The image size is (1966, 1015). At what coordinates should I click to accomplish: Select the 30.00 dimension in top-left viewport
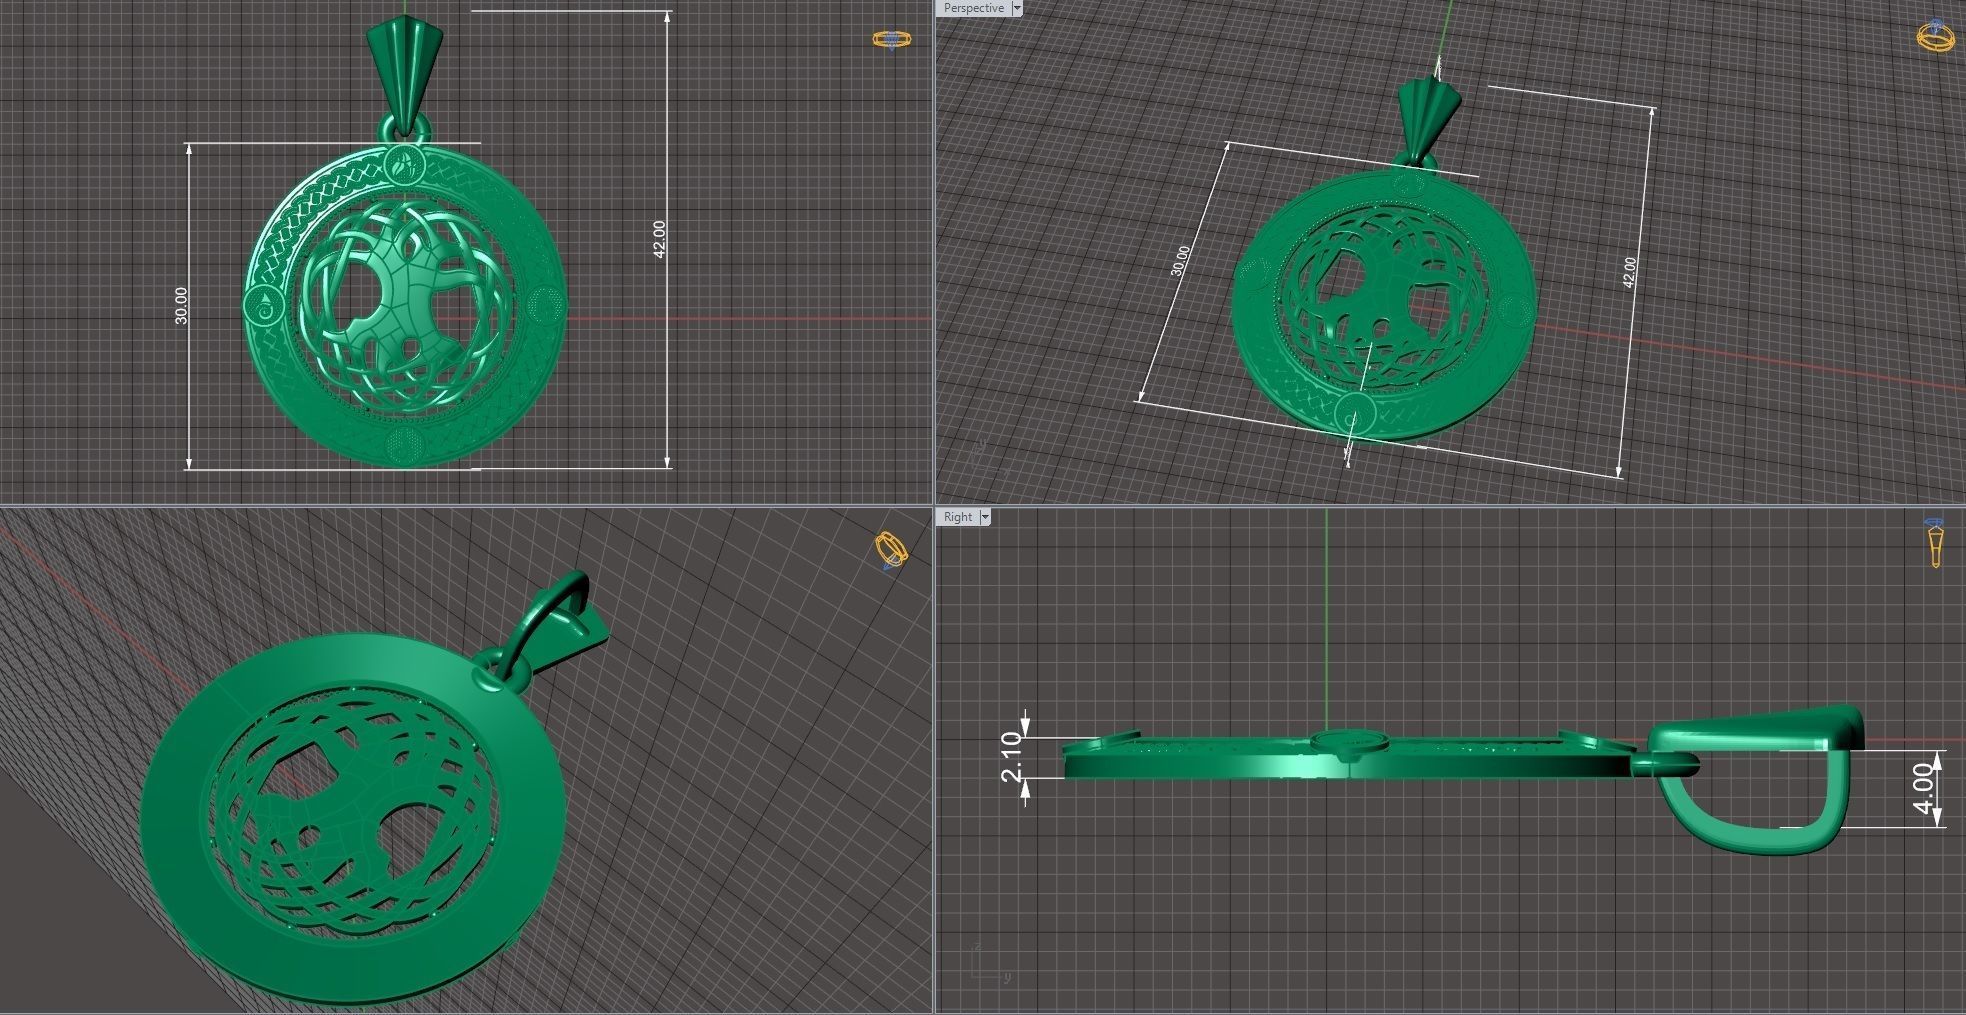point(181,305)
